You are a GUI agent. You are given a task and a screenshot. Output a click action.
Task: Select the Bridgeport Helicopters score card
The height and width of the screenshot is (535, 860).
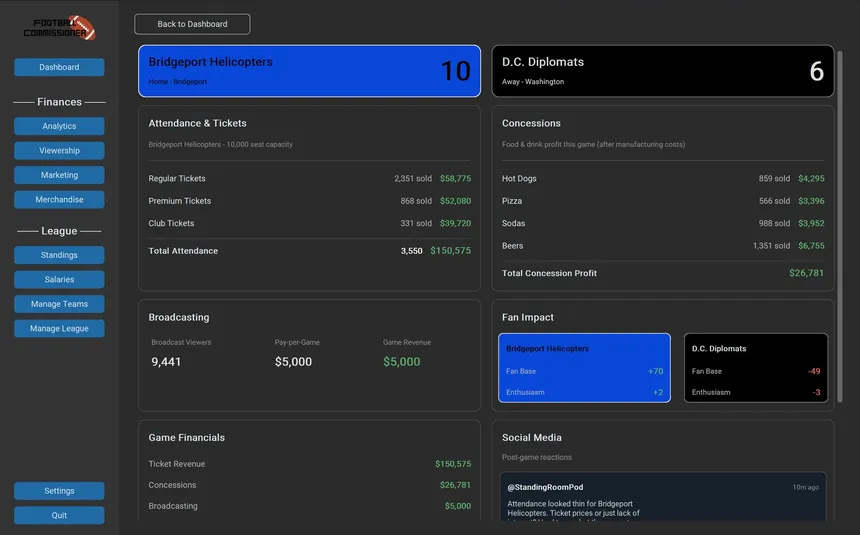pyautogui.click(x=309, y=71)
